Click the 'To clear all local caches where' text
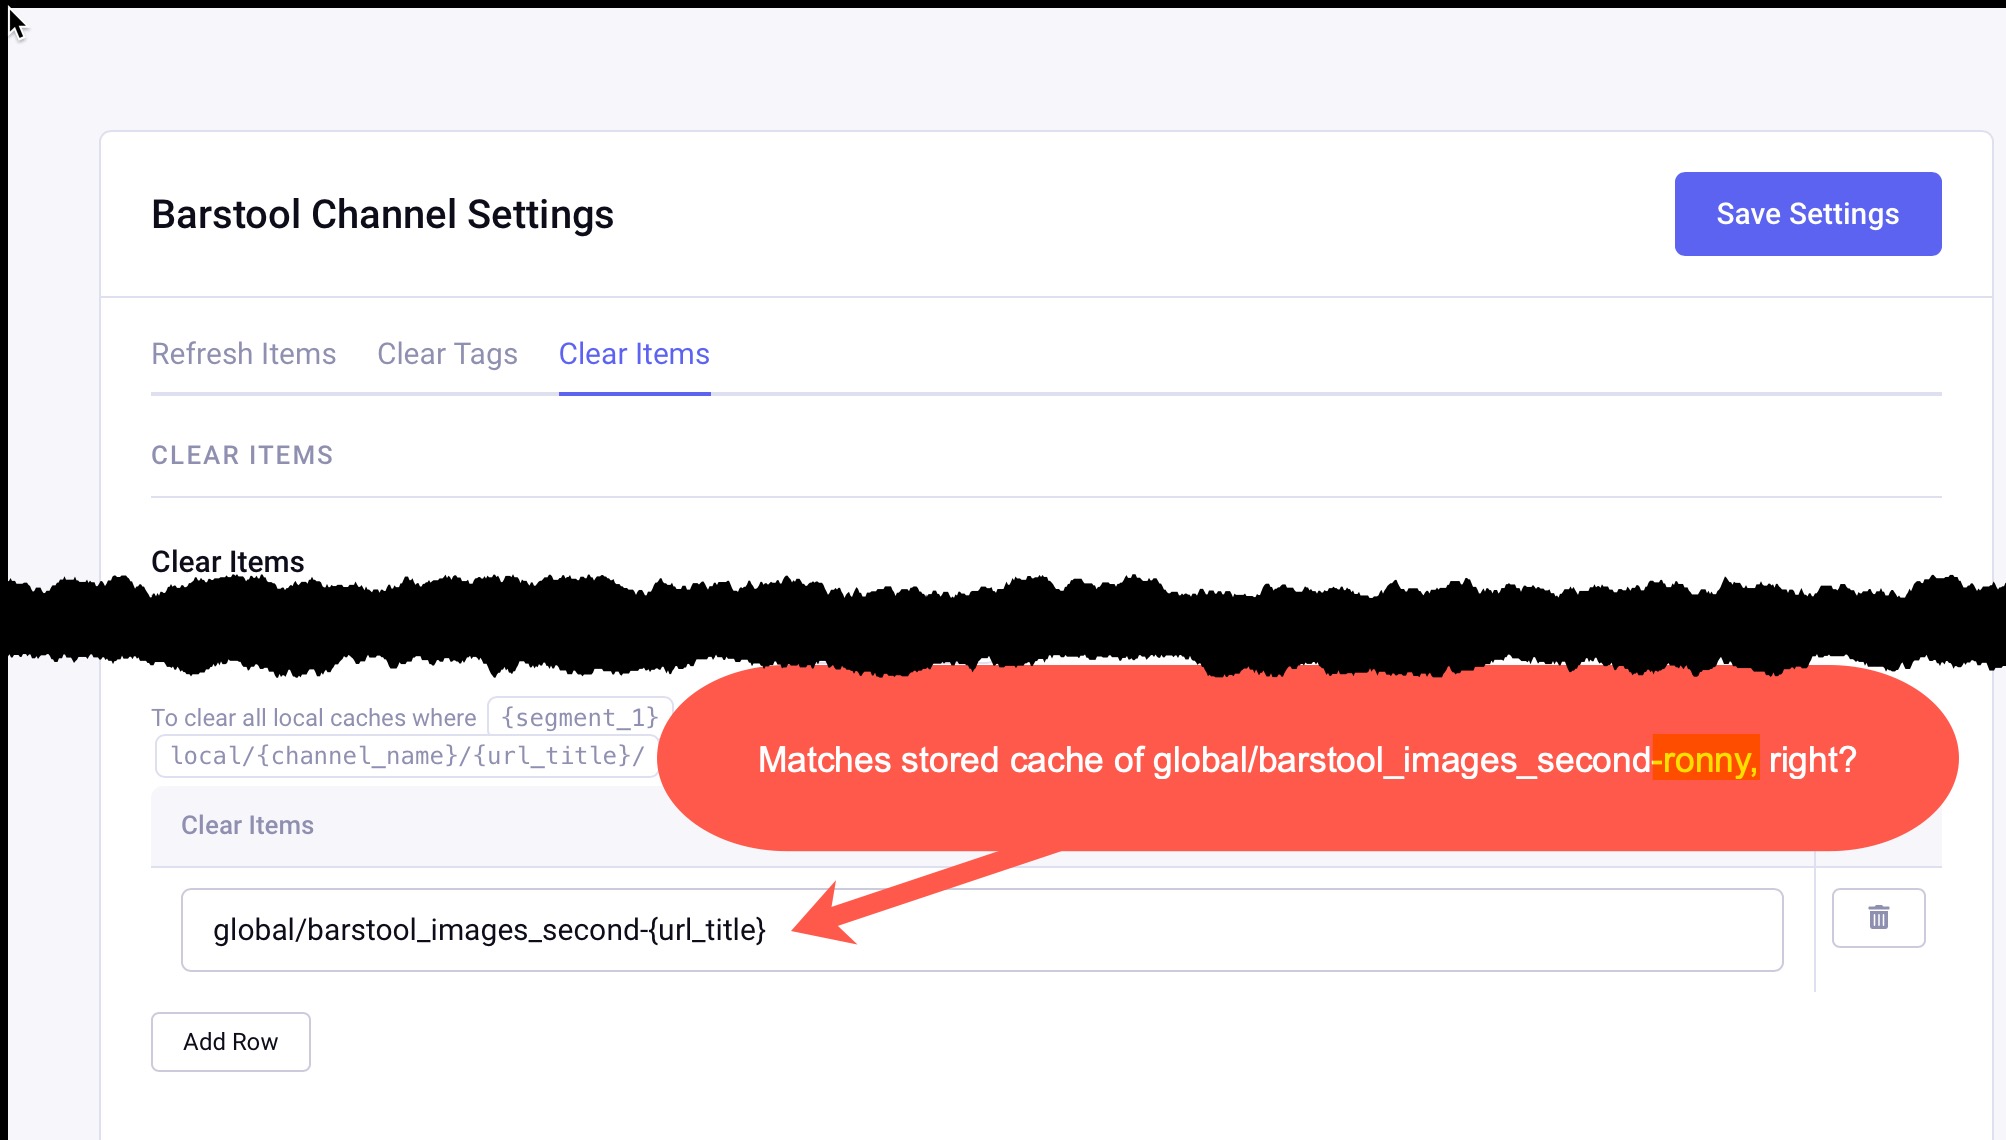This screenshot has width=2006, height=1140. tap(314, 718)
